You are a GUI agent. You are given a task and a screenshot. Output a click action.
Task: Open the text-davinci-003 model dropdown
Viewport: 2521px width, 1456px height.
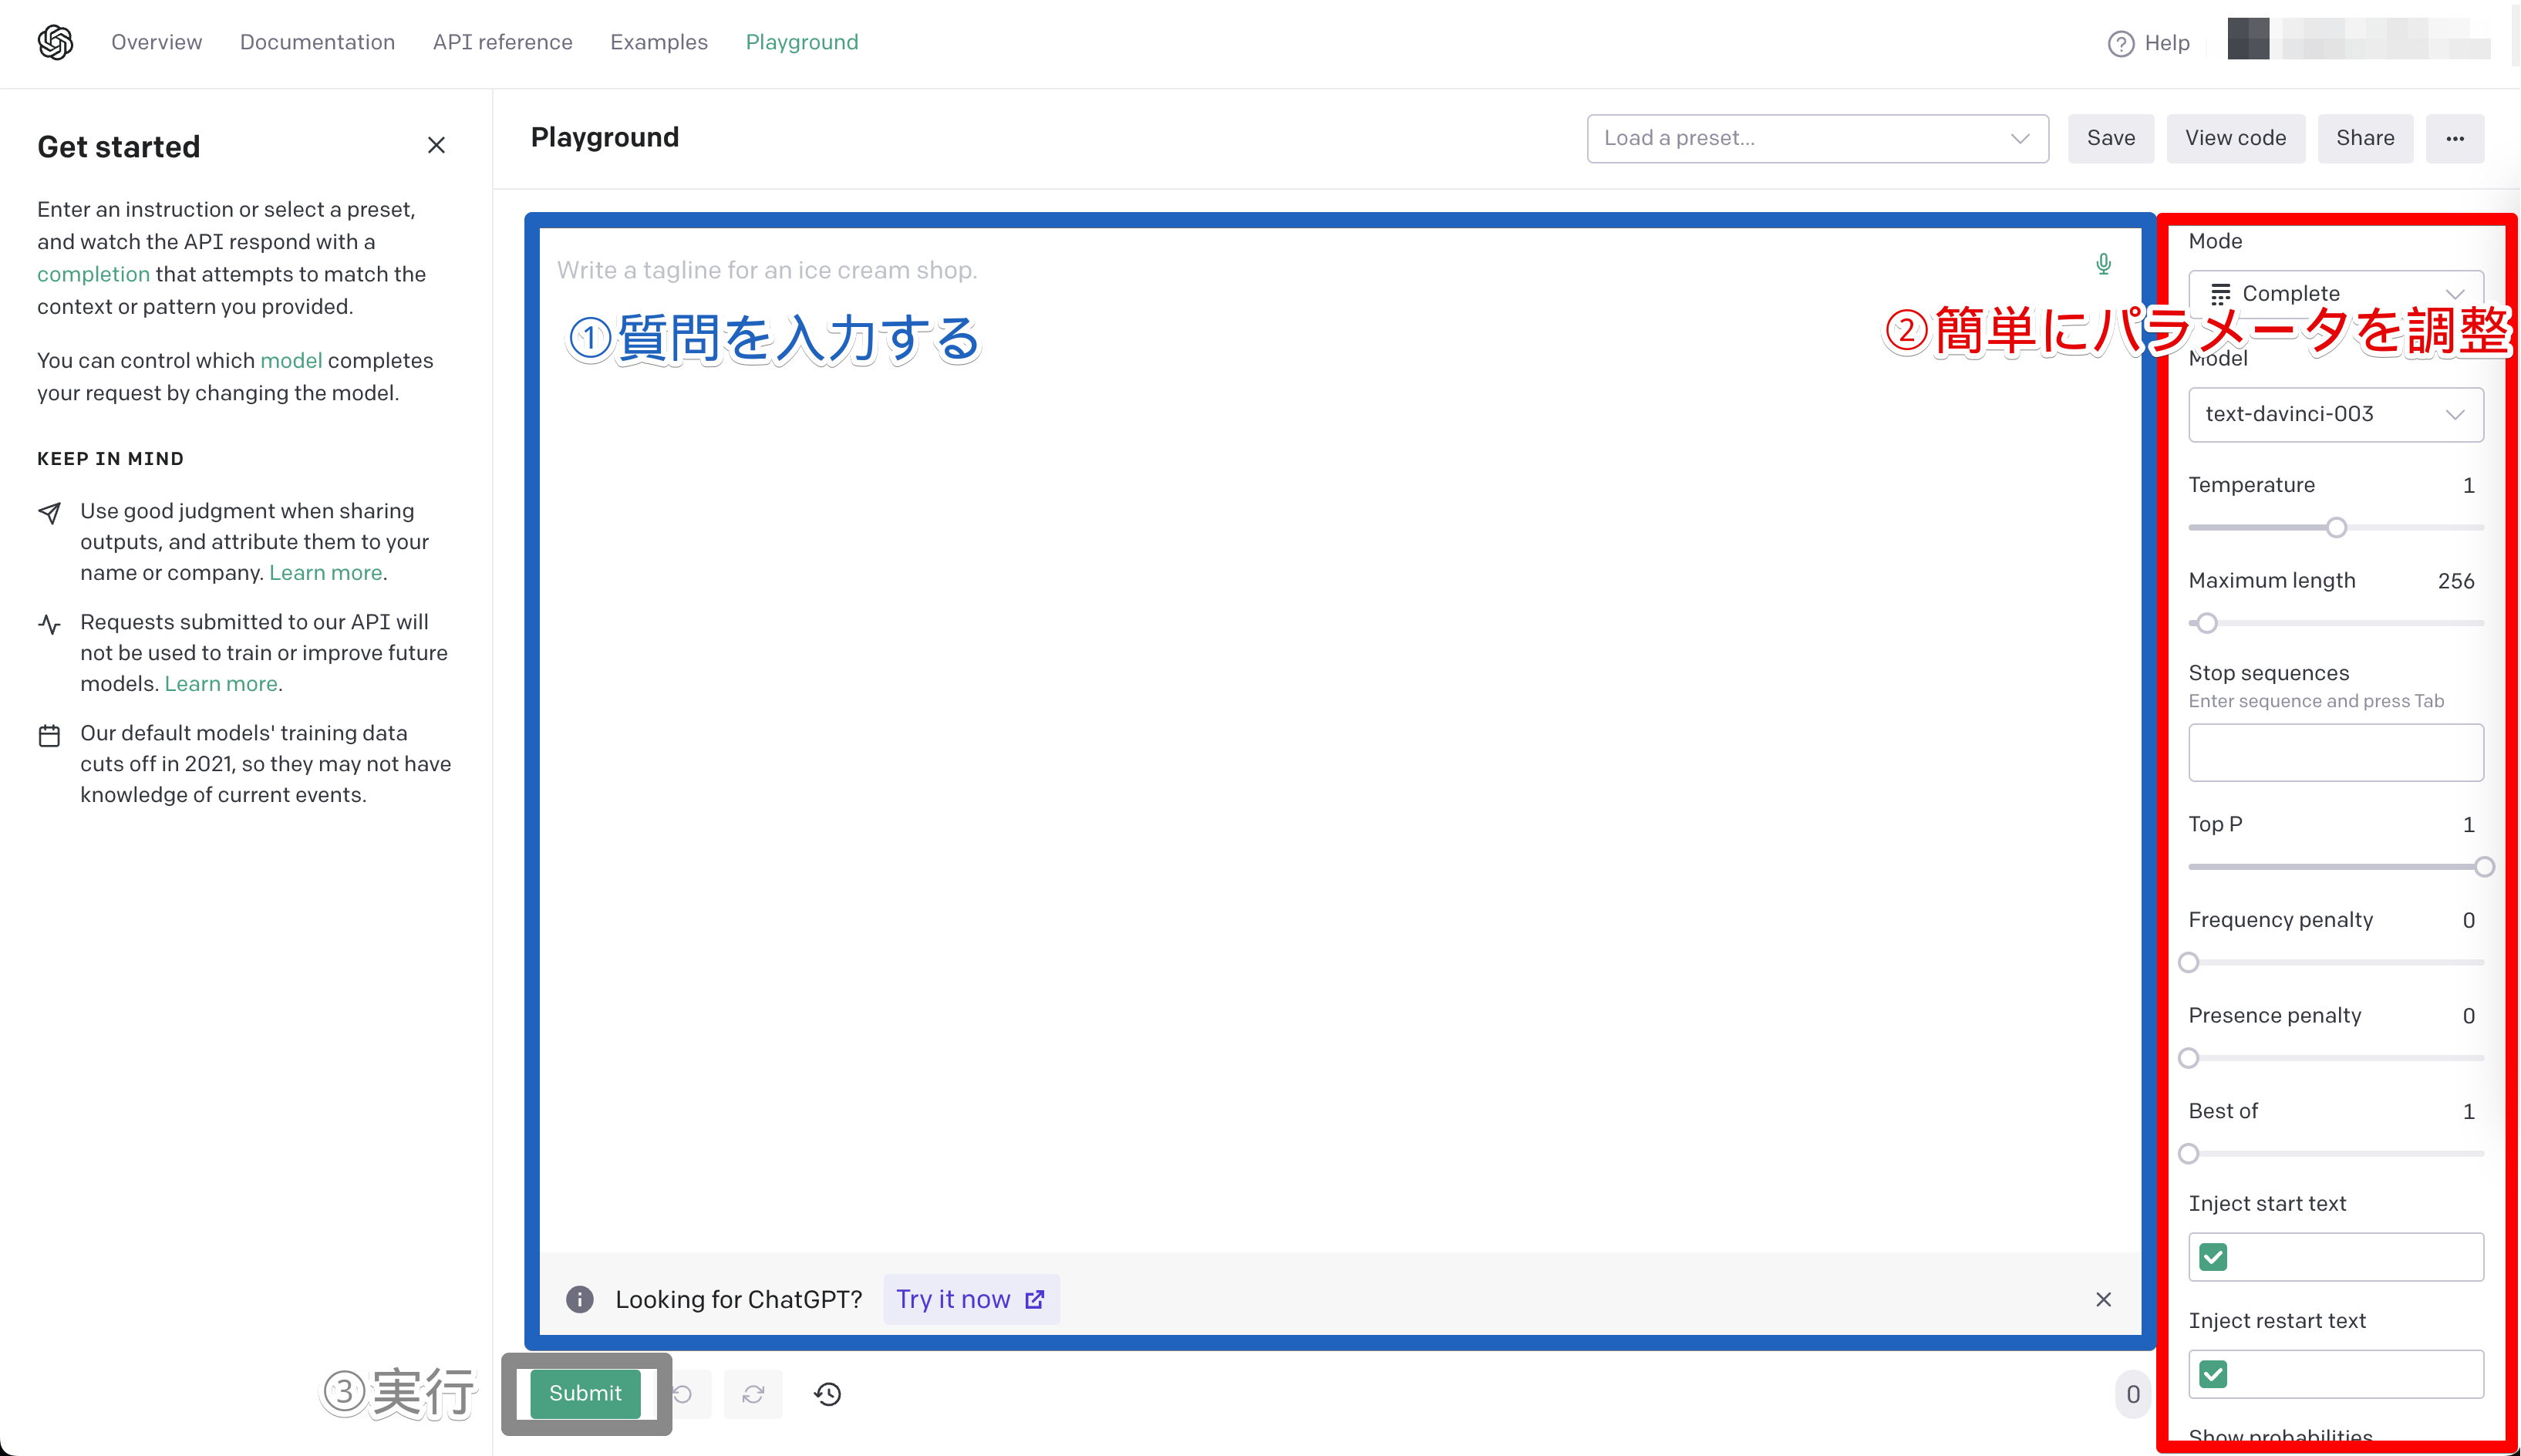[2335, 414]
